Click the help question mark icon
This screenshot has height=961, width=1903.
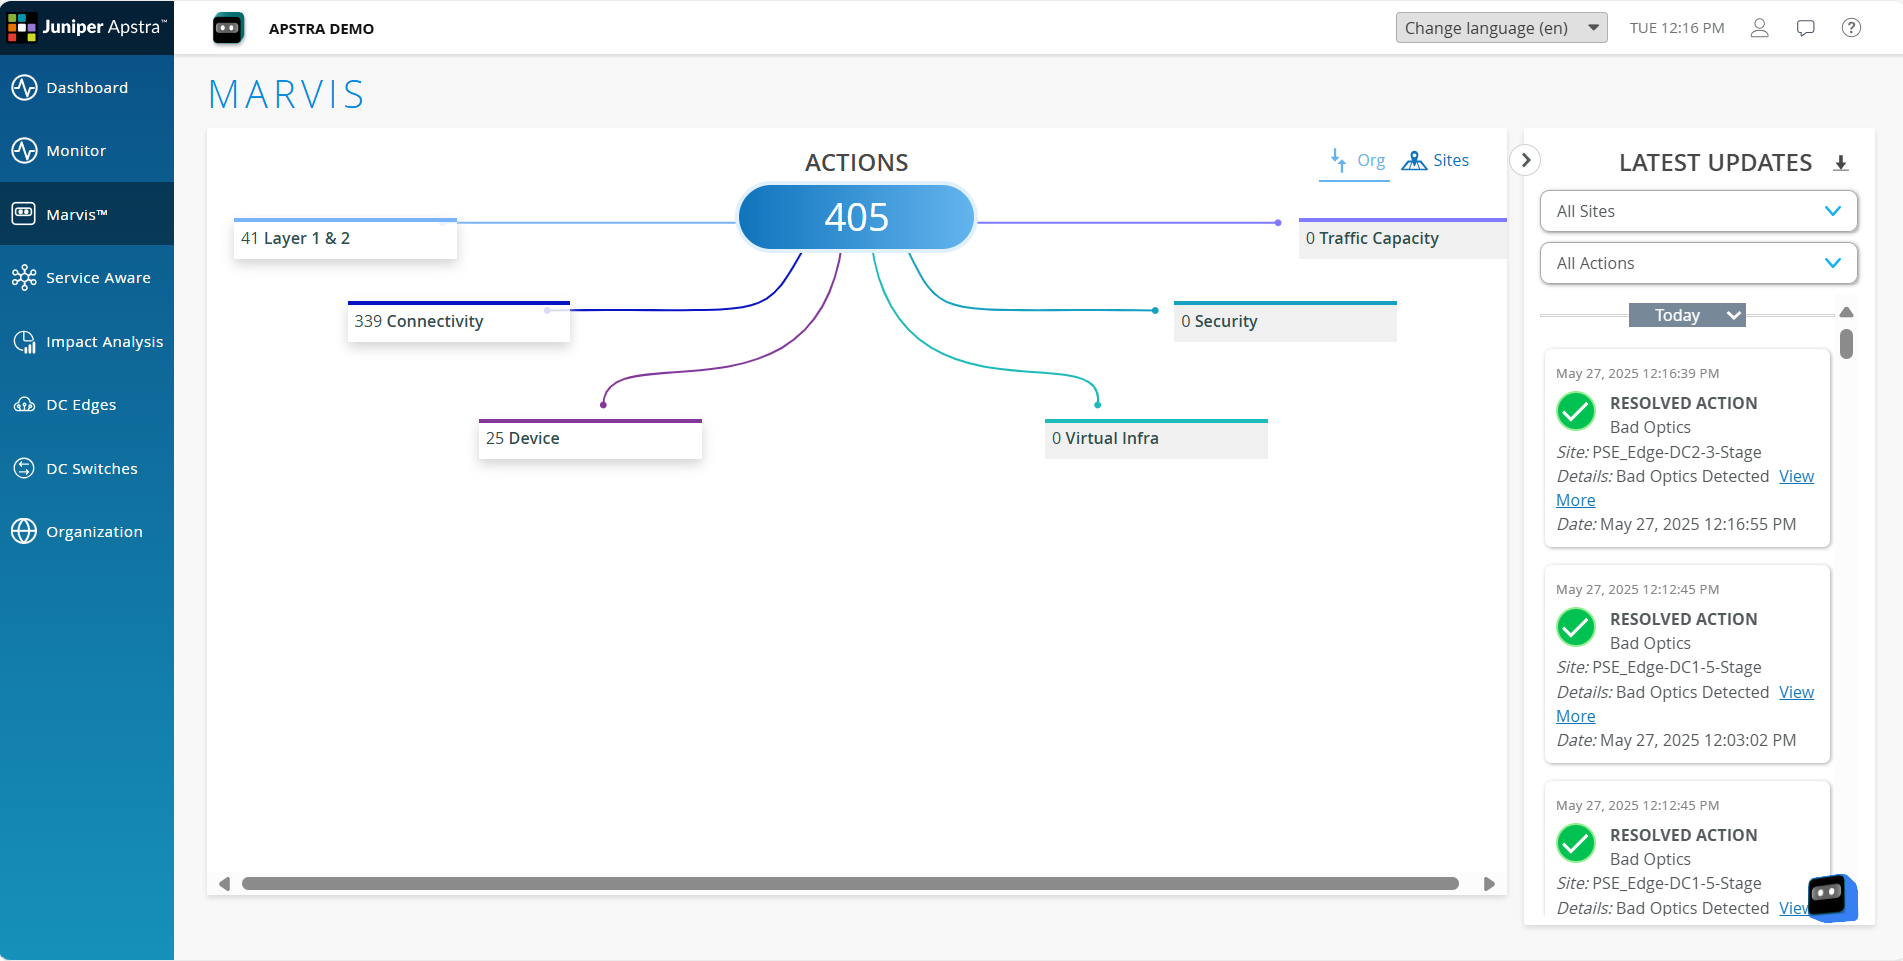point(1851,28)
